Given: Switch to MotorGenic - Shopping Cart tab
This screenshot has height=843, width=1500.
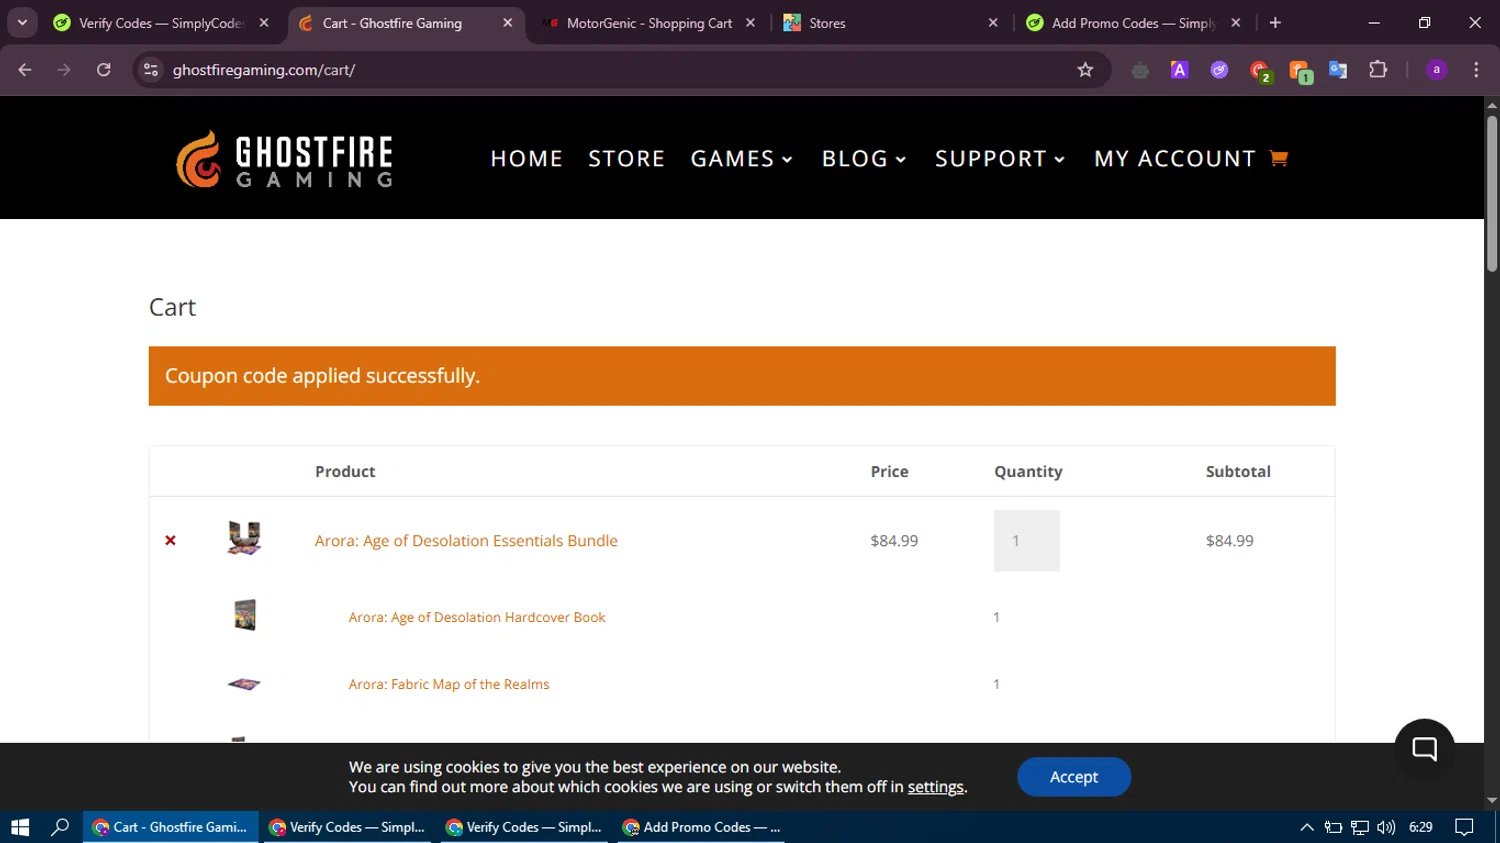Looking at the screenshot, I should click(x=649, y=23).
